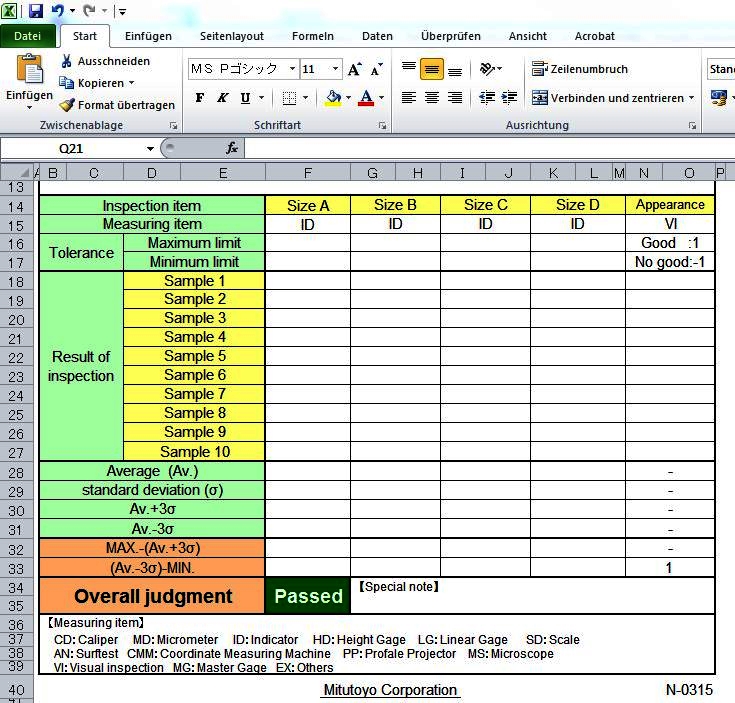Open the underline style dropdown arrow
This screenshot has height=703, width=735.
click(261, 98)
